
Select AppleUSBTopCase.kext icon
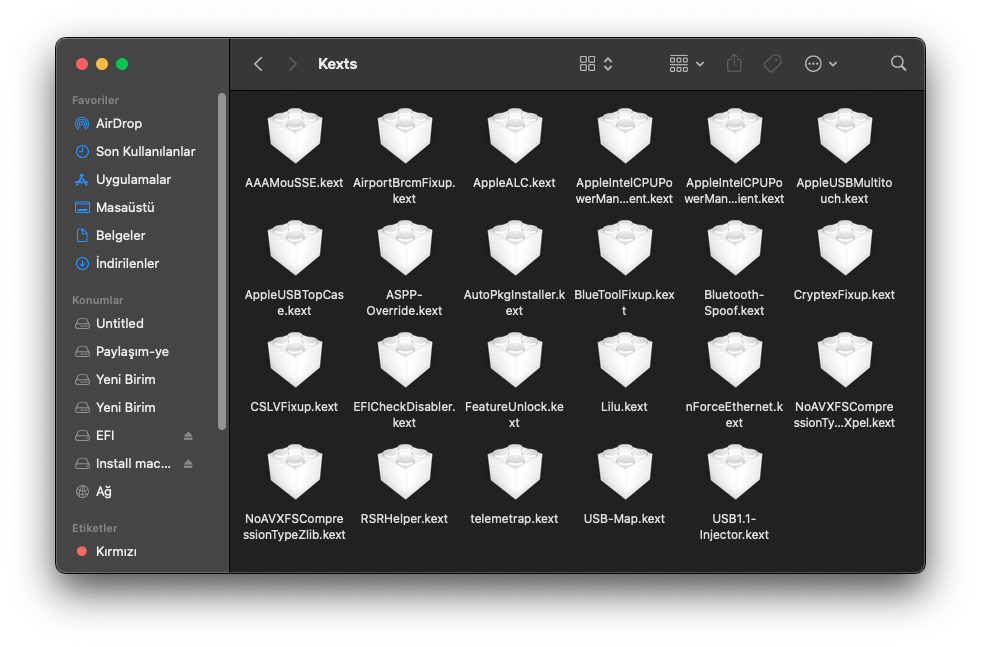point(295,248)
